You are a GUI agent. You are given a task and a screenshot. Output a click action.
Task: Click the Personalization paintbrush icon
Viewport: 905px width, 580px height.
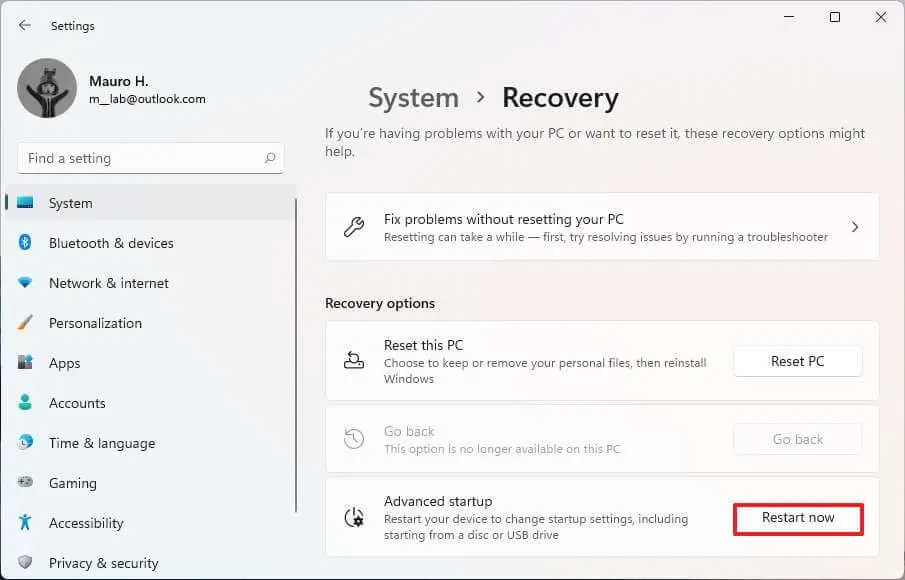point(25,323)
